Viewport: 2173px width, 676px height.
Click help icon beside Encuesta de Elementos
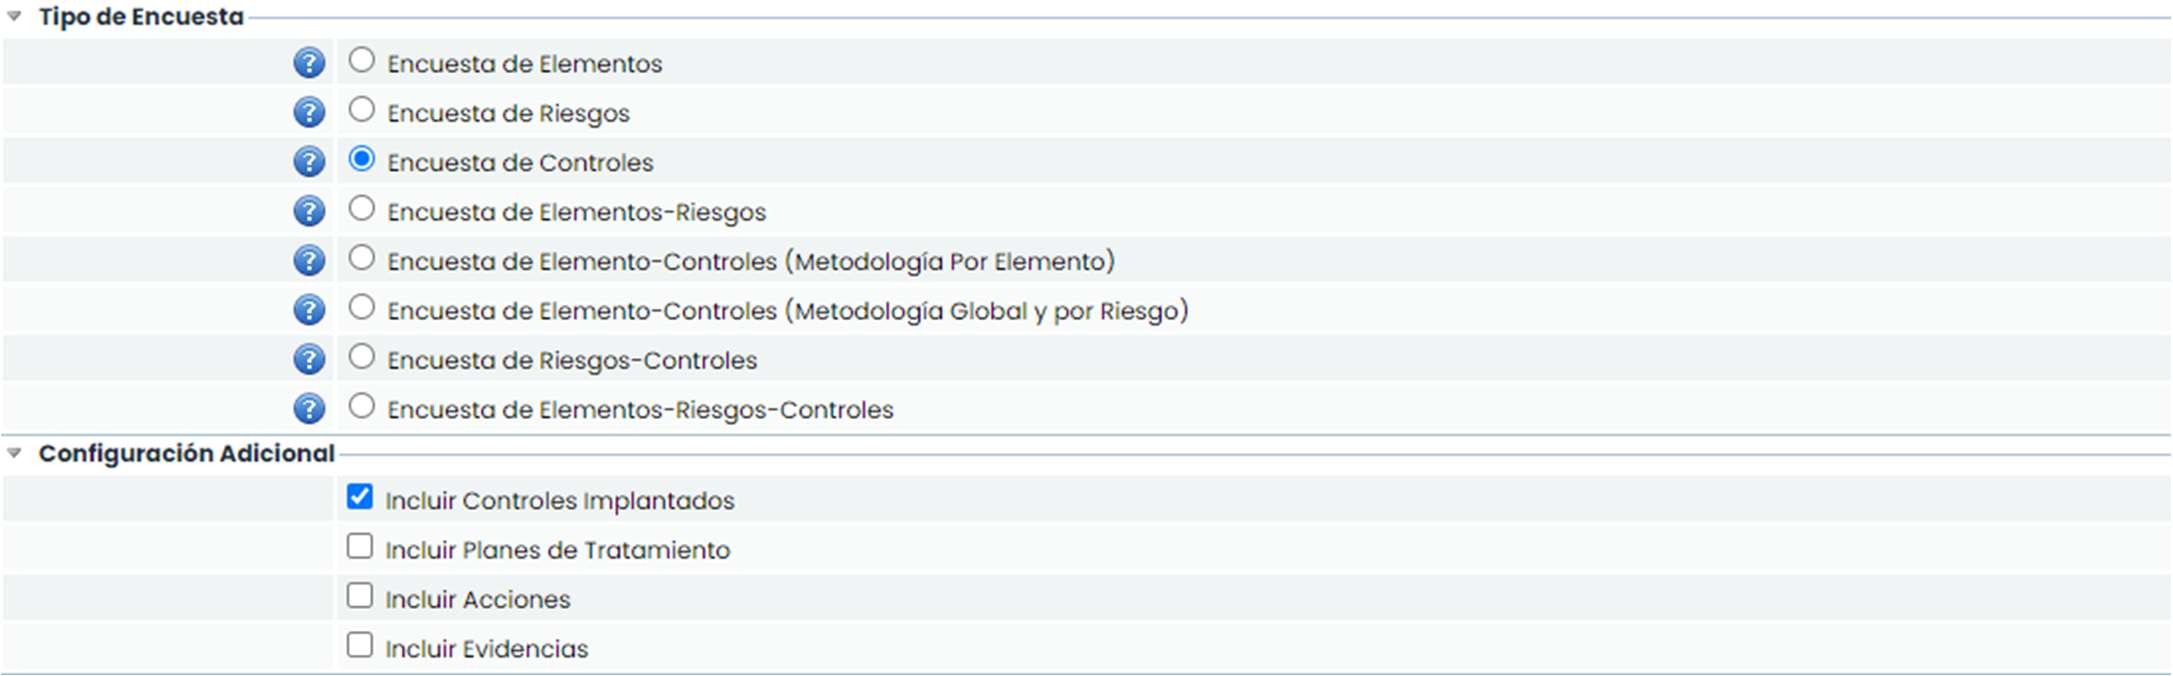309,63
